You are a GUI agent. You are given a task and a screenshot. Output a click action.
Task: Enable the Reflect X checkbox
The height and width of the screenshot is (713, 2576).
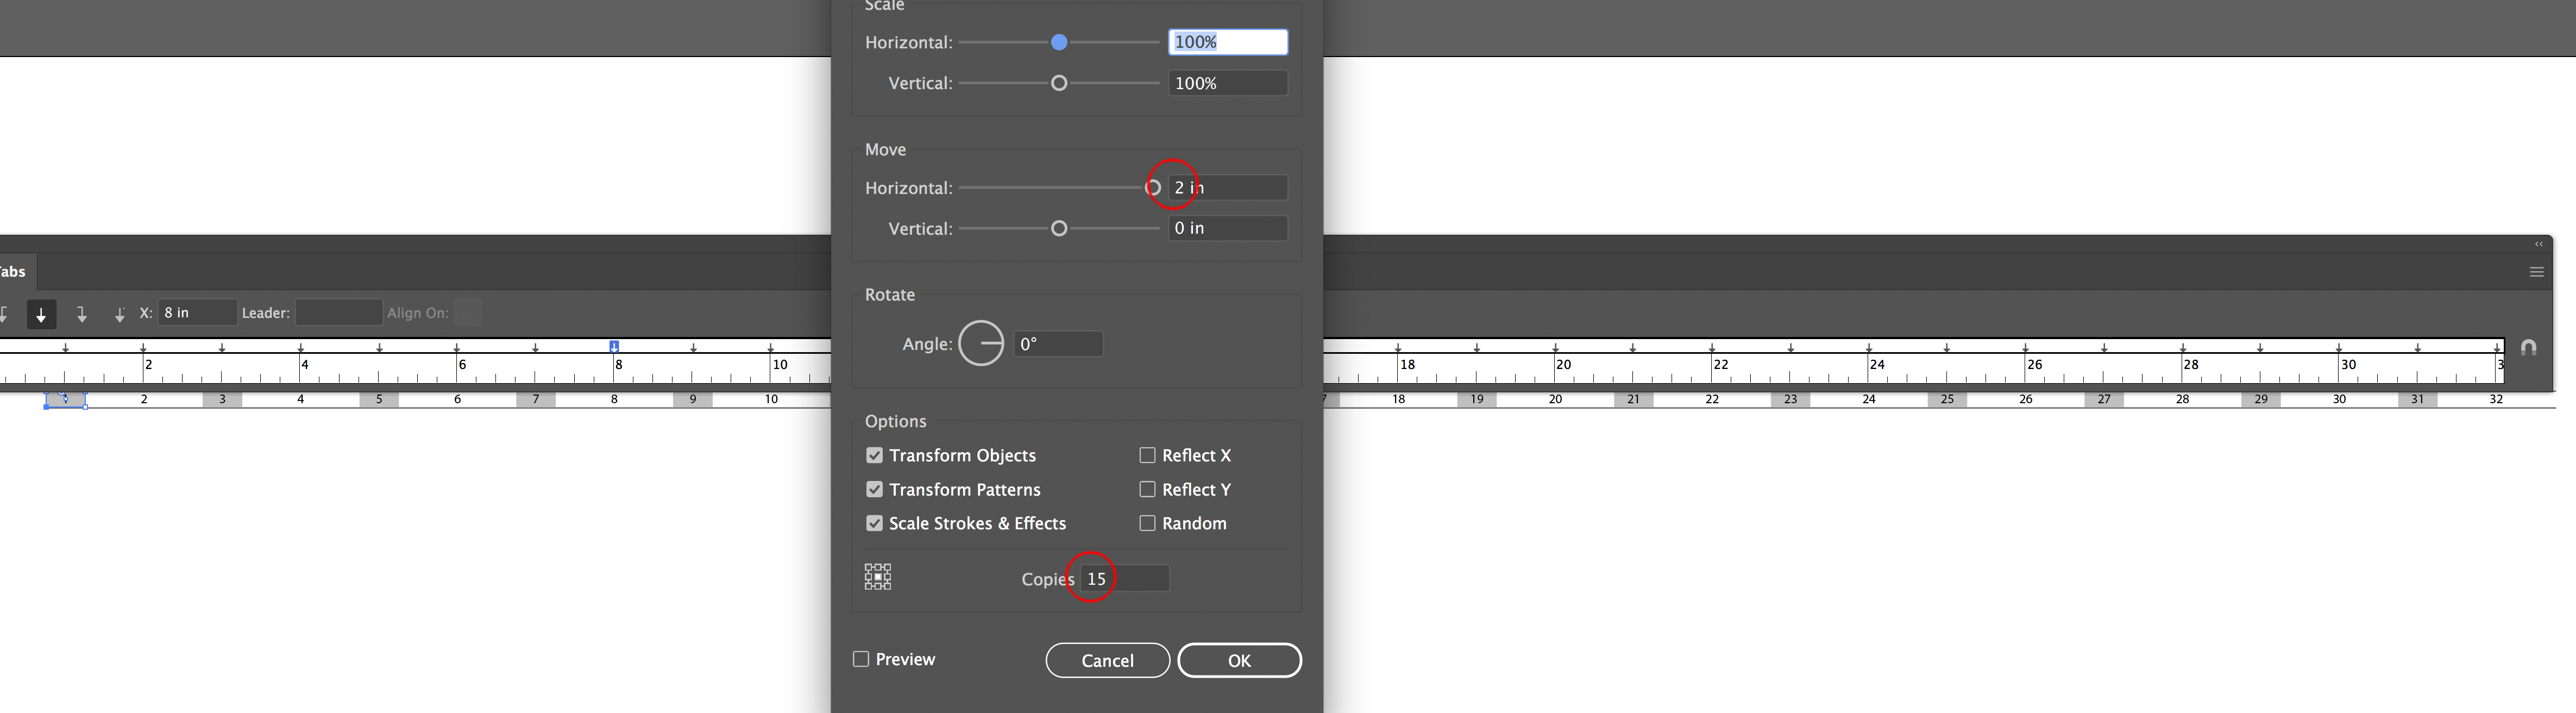(1147, 456)
